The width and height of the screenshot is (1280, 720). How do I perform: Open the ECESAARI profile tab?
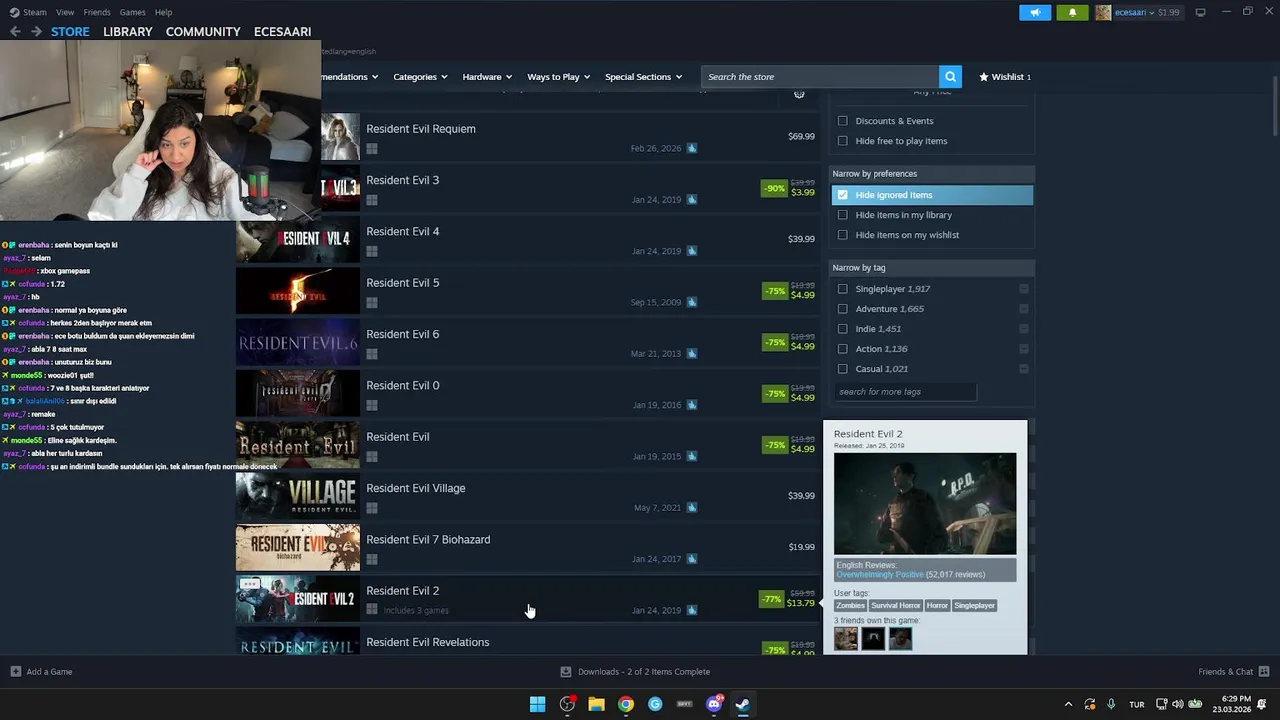point(282,31)
